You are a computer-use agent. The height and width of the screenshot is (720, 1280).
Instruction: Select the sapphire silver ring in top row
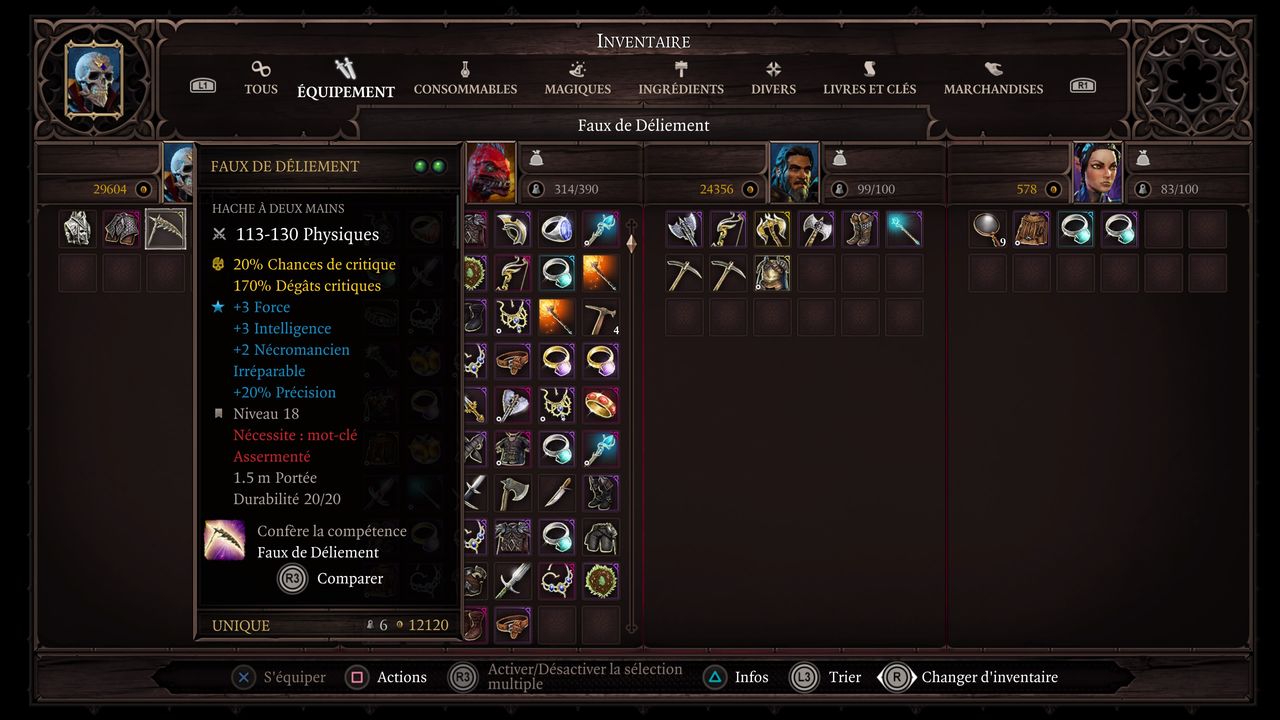pyautogui.click(x=557, y=229)
